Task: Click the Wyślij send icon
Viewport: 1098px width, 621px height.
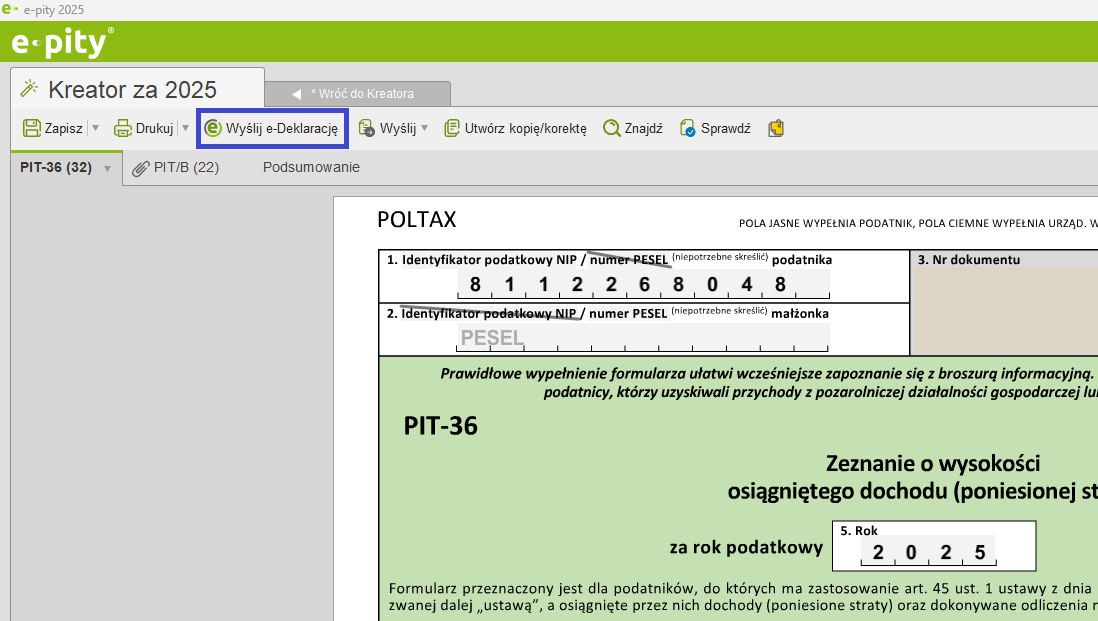Action: pos(367,128)
